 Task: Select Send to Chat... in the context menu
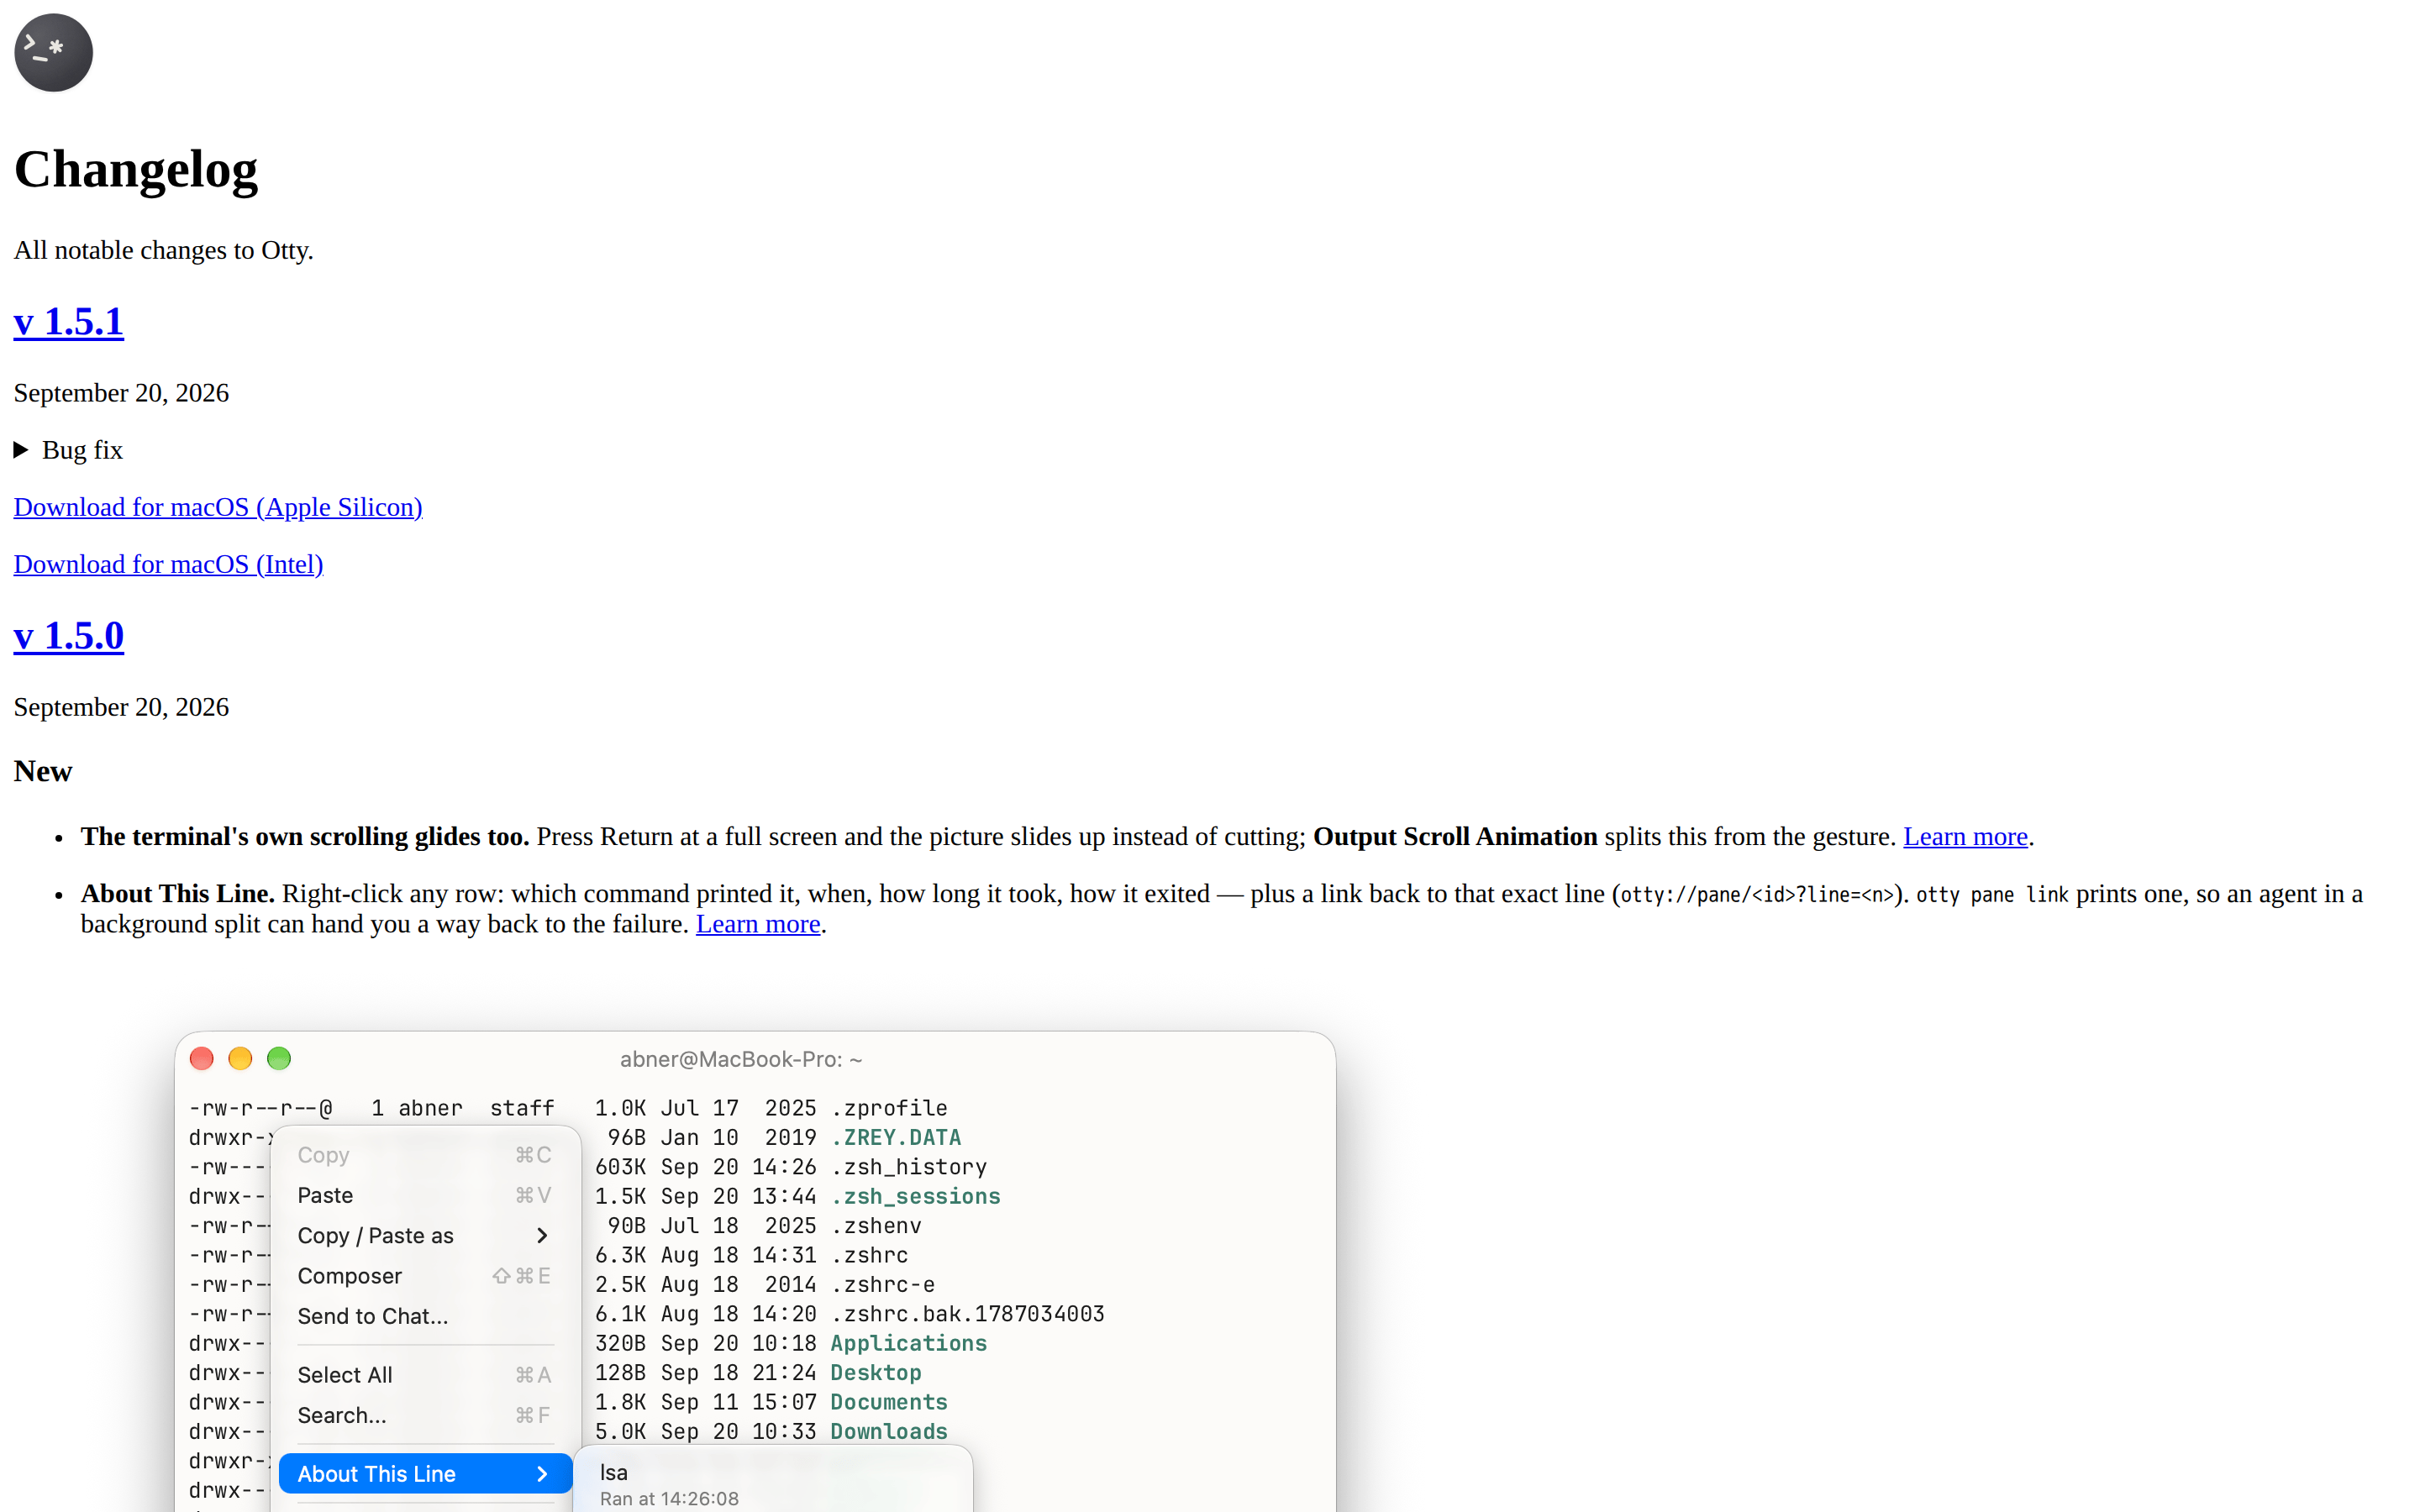[x=425, y=1316]
